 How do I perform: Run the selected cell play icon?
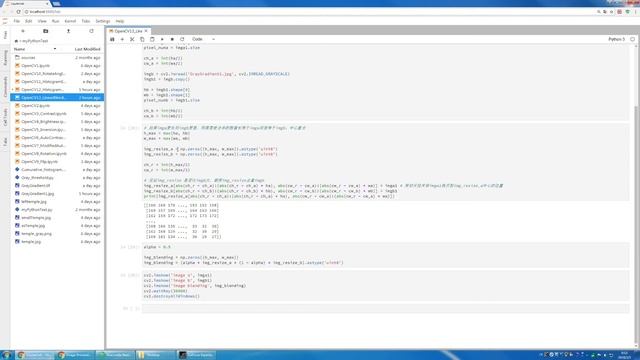point(162,39)
